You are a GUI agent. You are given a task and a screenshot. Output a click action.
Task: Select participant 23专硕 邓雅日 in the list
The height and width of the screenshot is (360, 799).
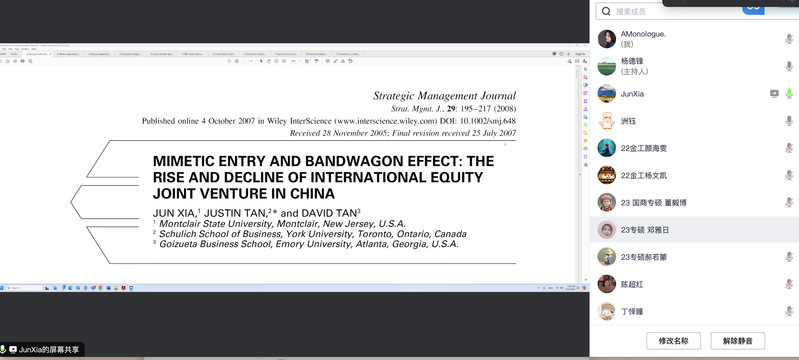694,229
